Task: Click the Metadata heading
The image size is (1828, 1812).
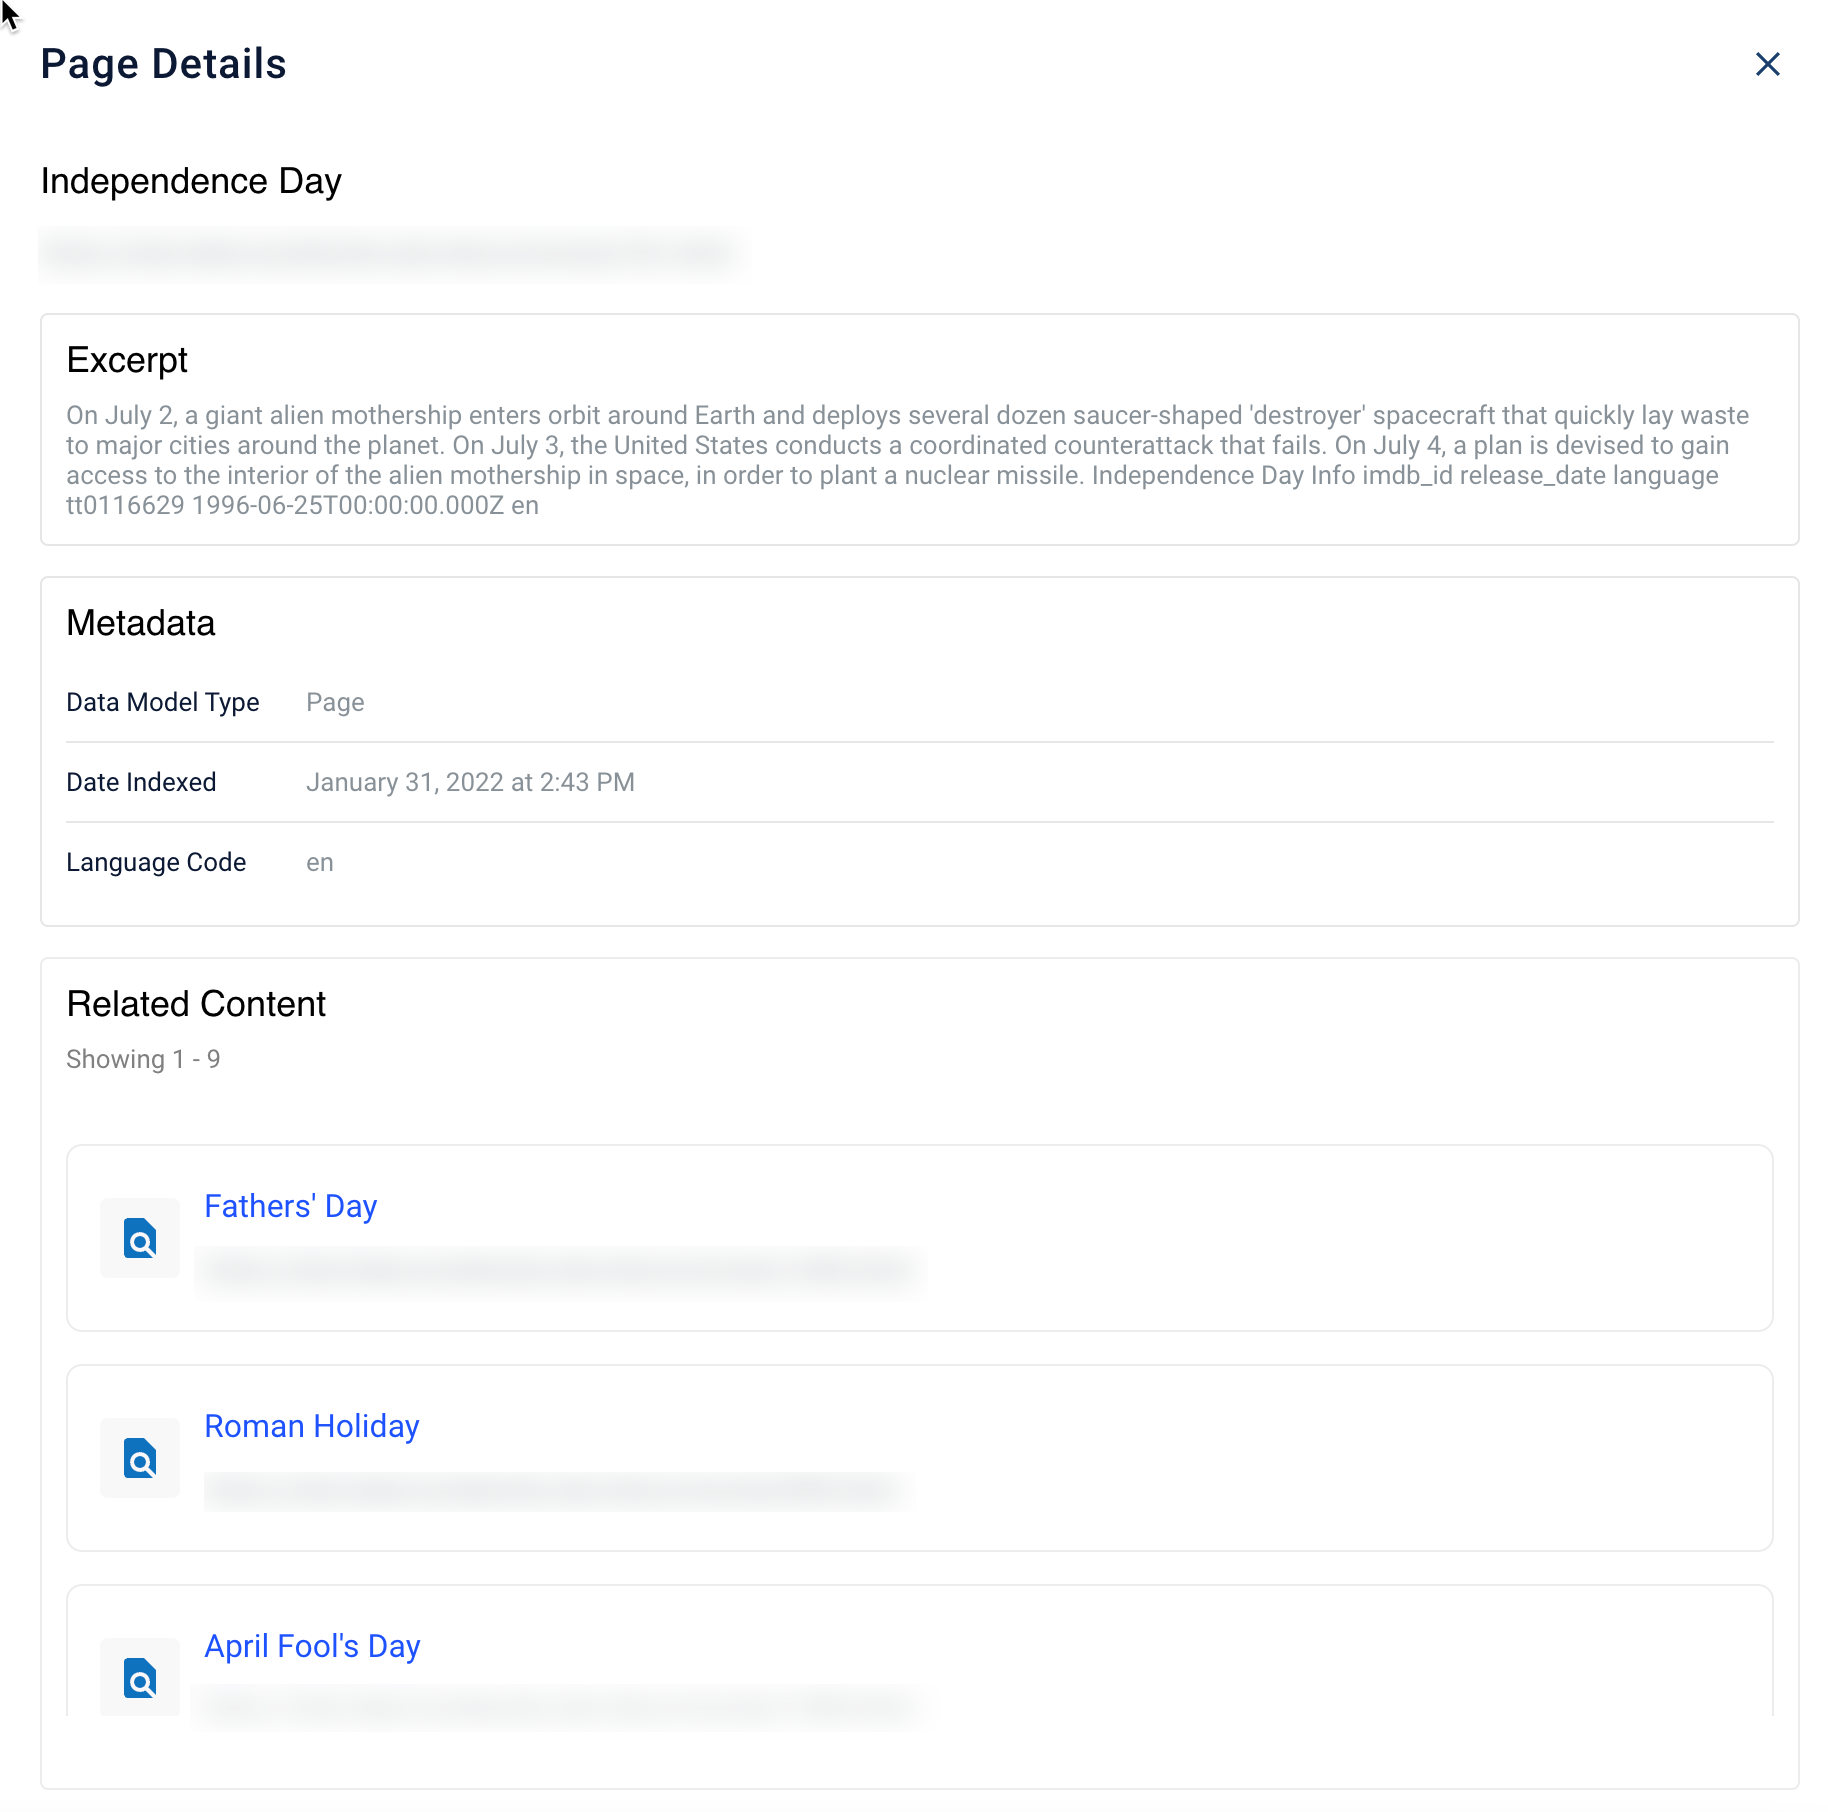Action: [140, 623]
